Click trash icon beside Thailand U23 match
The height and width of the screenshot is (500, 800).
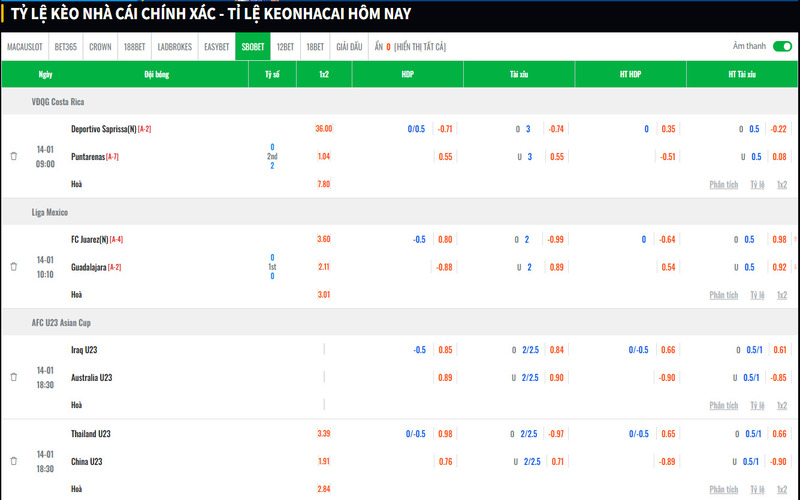click(x=14, y=461)
